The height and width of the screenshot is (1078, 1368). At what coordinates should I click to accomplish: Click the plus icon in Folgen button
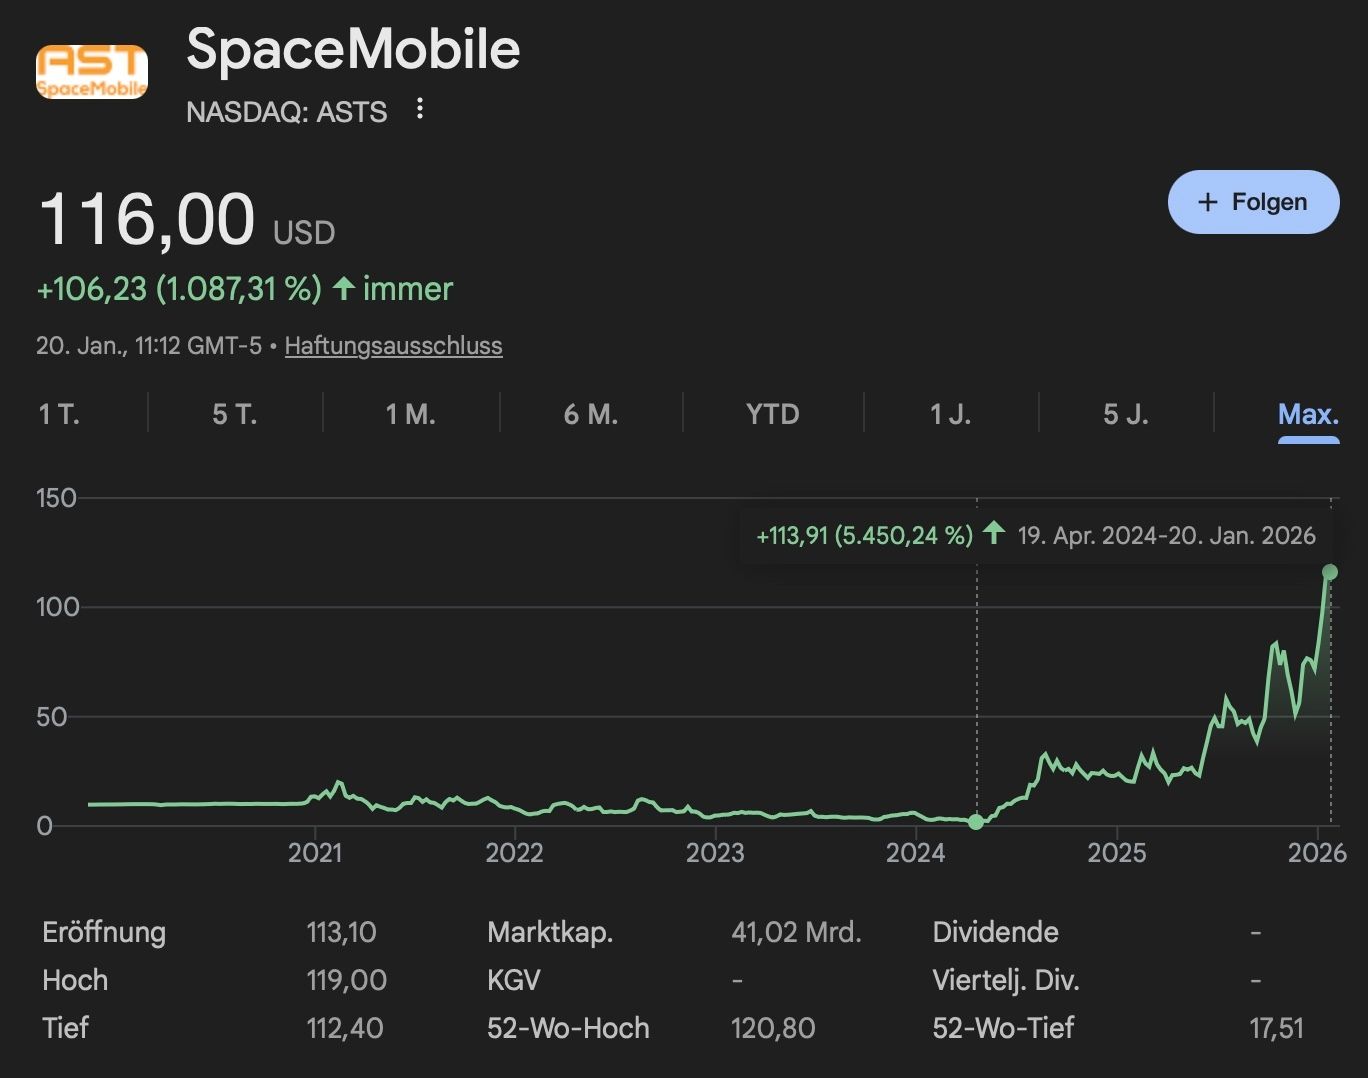(x=1208, y=202)
